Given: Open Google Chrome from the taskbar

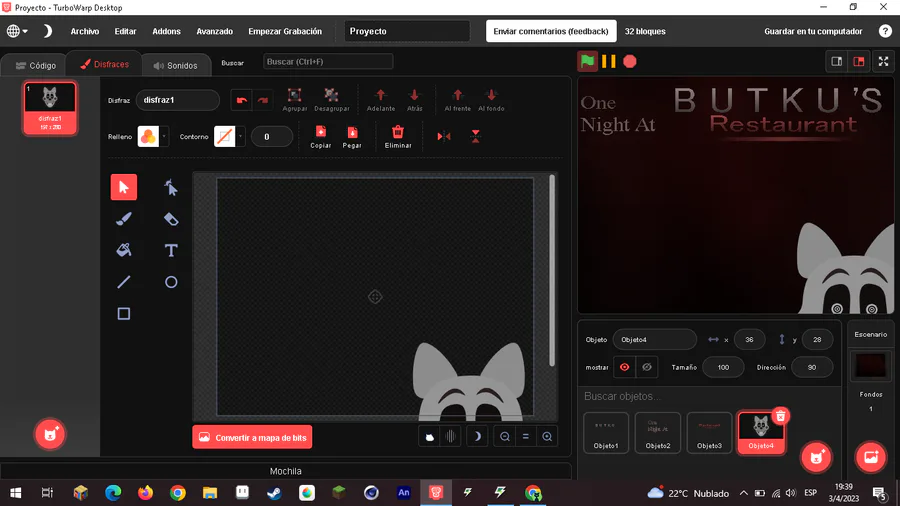Looking at the screenshot, I should pos(178,493).
